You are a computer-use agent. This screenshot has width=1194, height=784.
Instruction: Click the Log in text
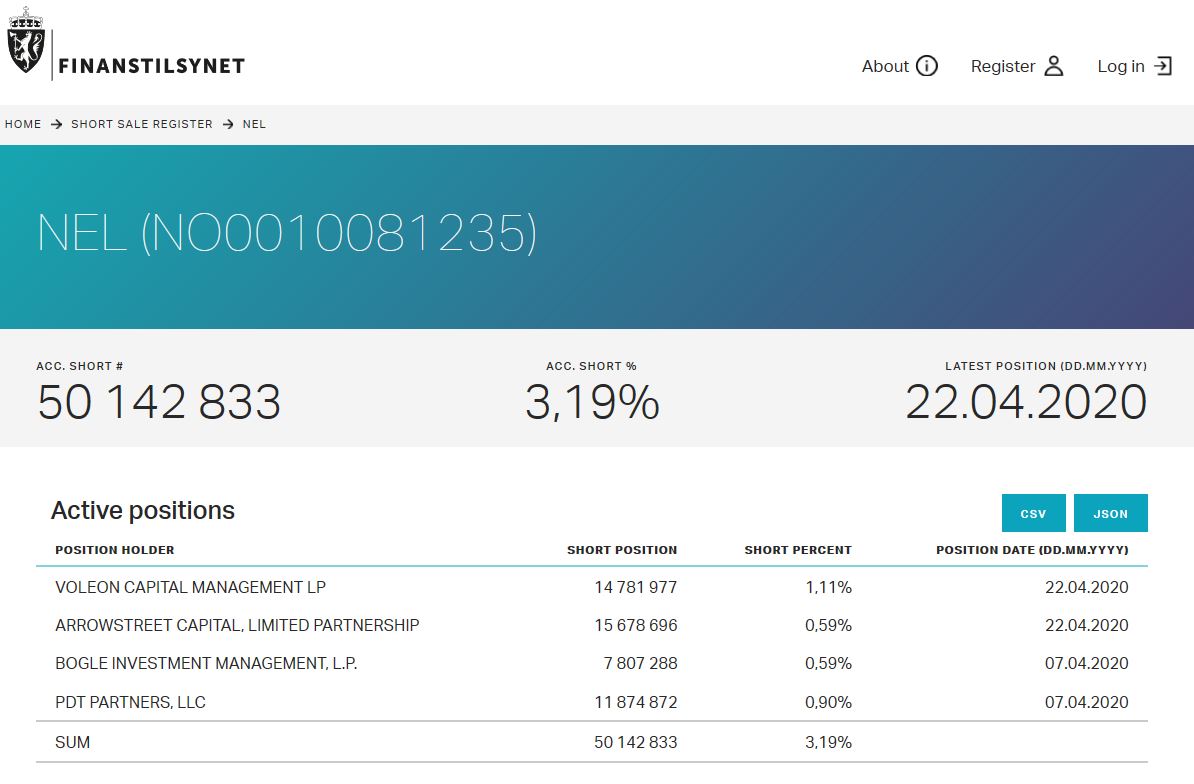[1120, 66]
